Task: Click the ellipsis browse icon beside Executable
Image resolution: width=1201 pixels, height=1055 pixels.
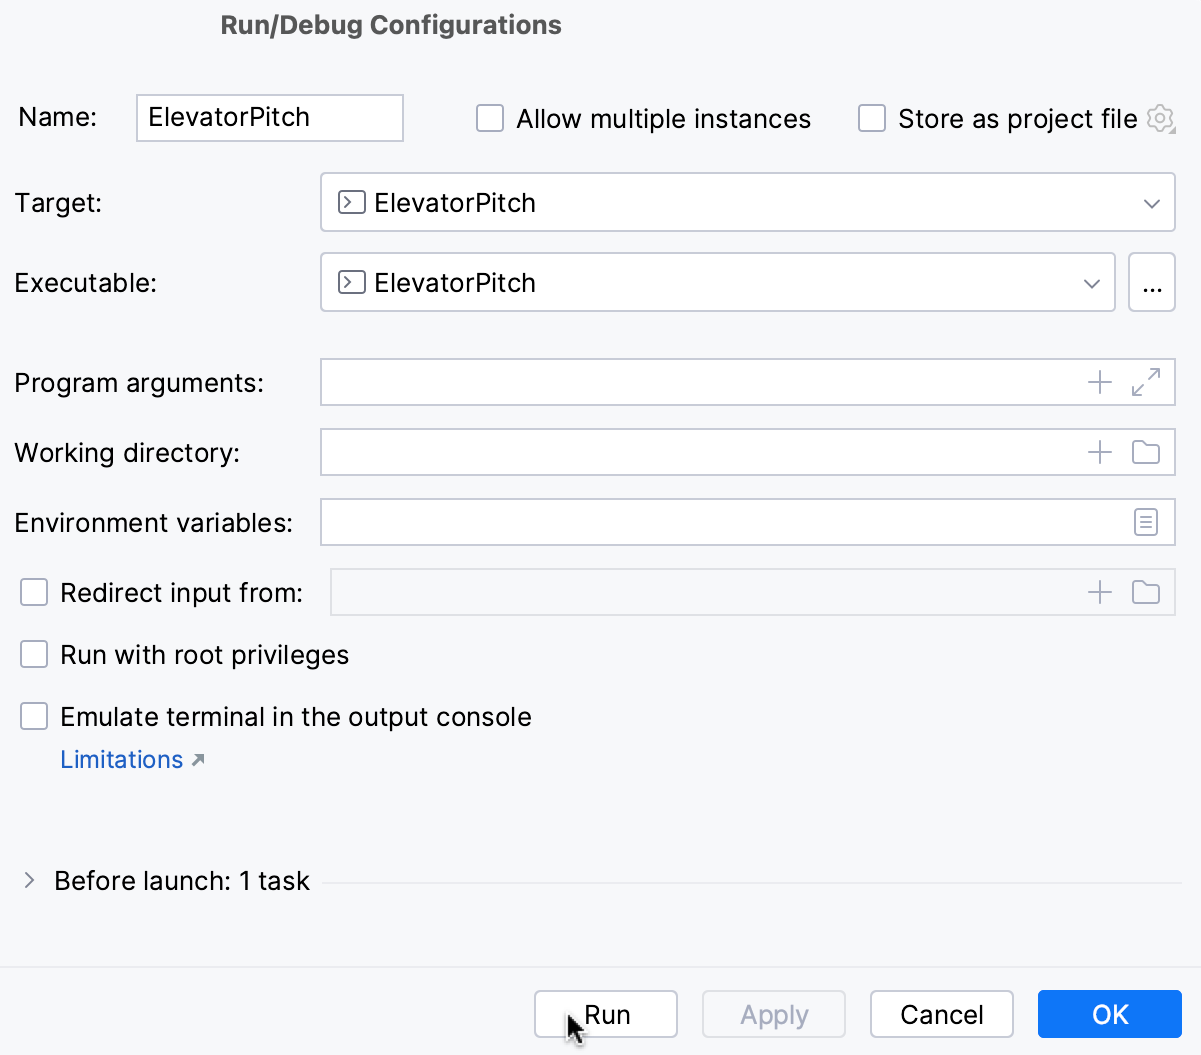Action: (x=1152, y=282)
